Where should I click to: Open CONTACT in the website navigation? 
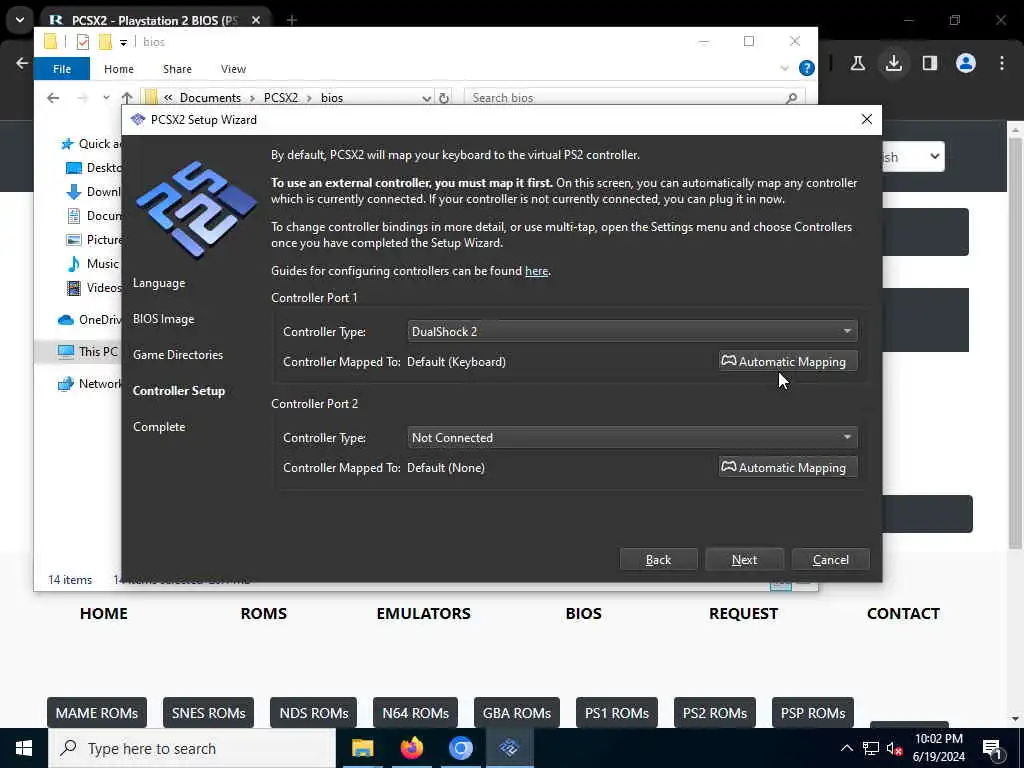(903, 614)
